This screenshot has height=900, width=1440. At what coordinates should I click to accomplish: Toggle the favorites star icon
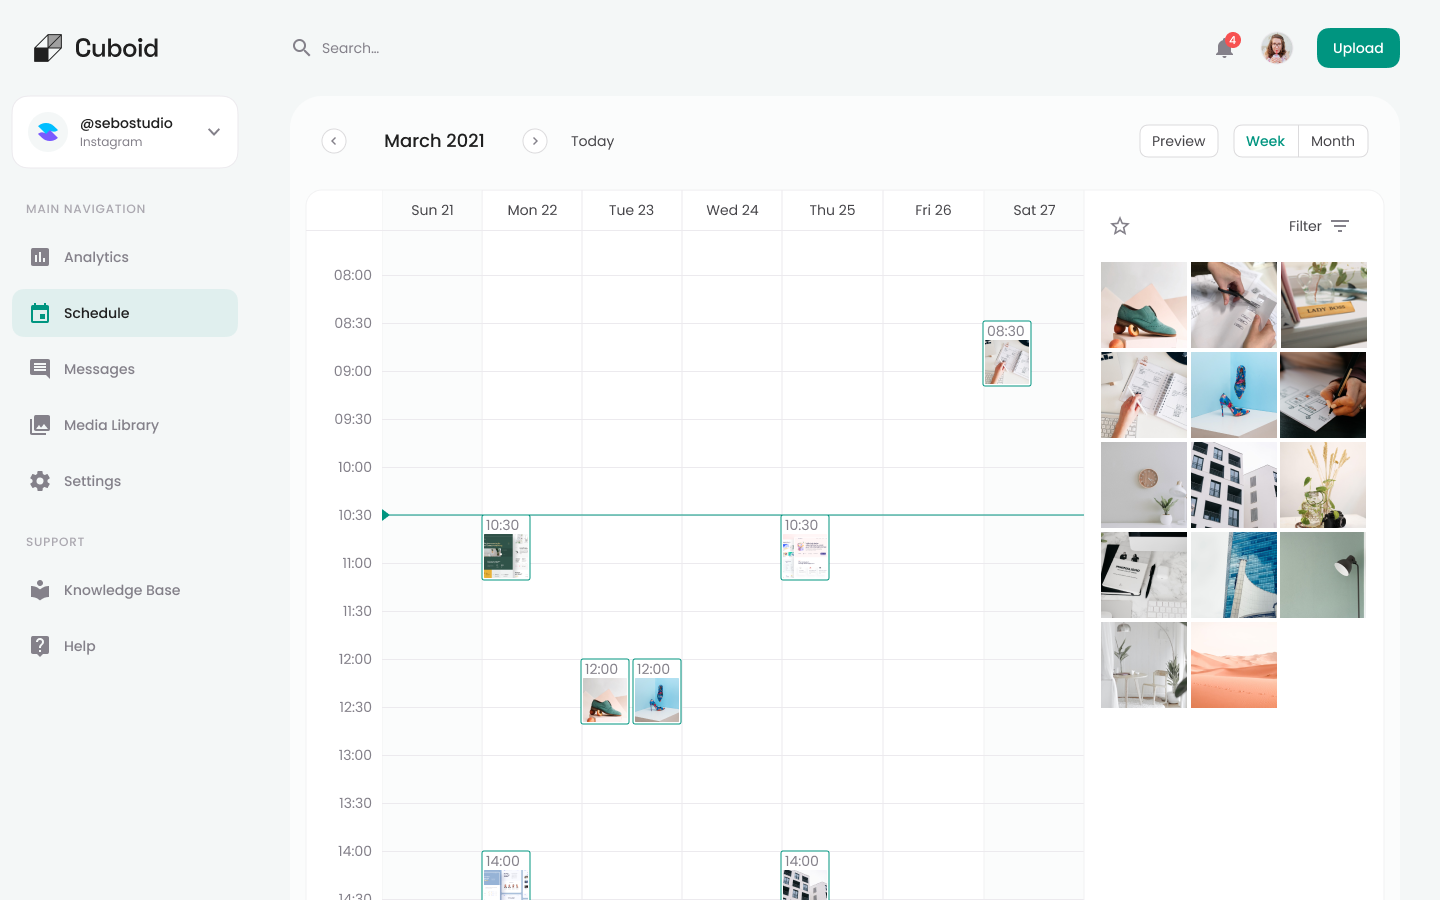(1120, 226)
